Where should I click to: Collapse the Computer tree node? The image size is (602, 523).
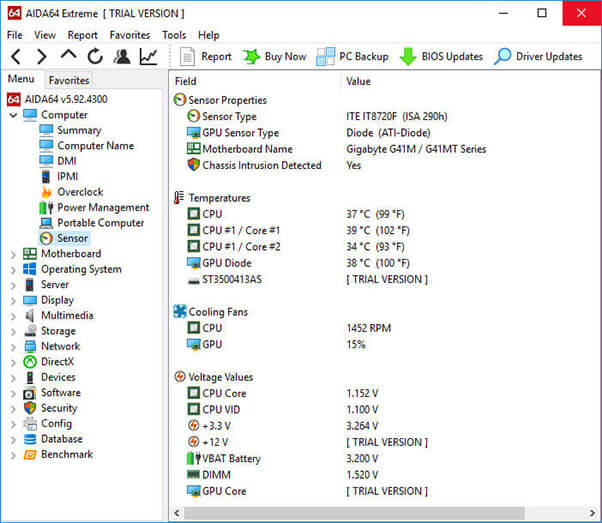[x=13, y=115]
